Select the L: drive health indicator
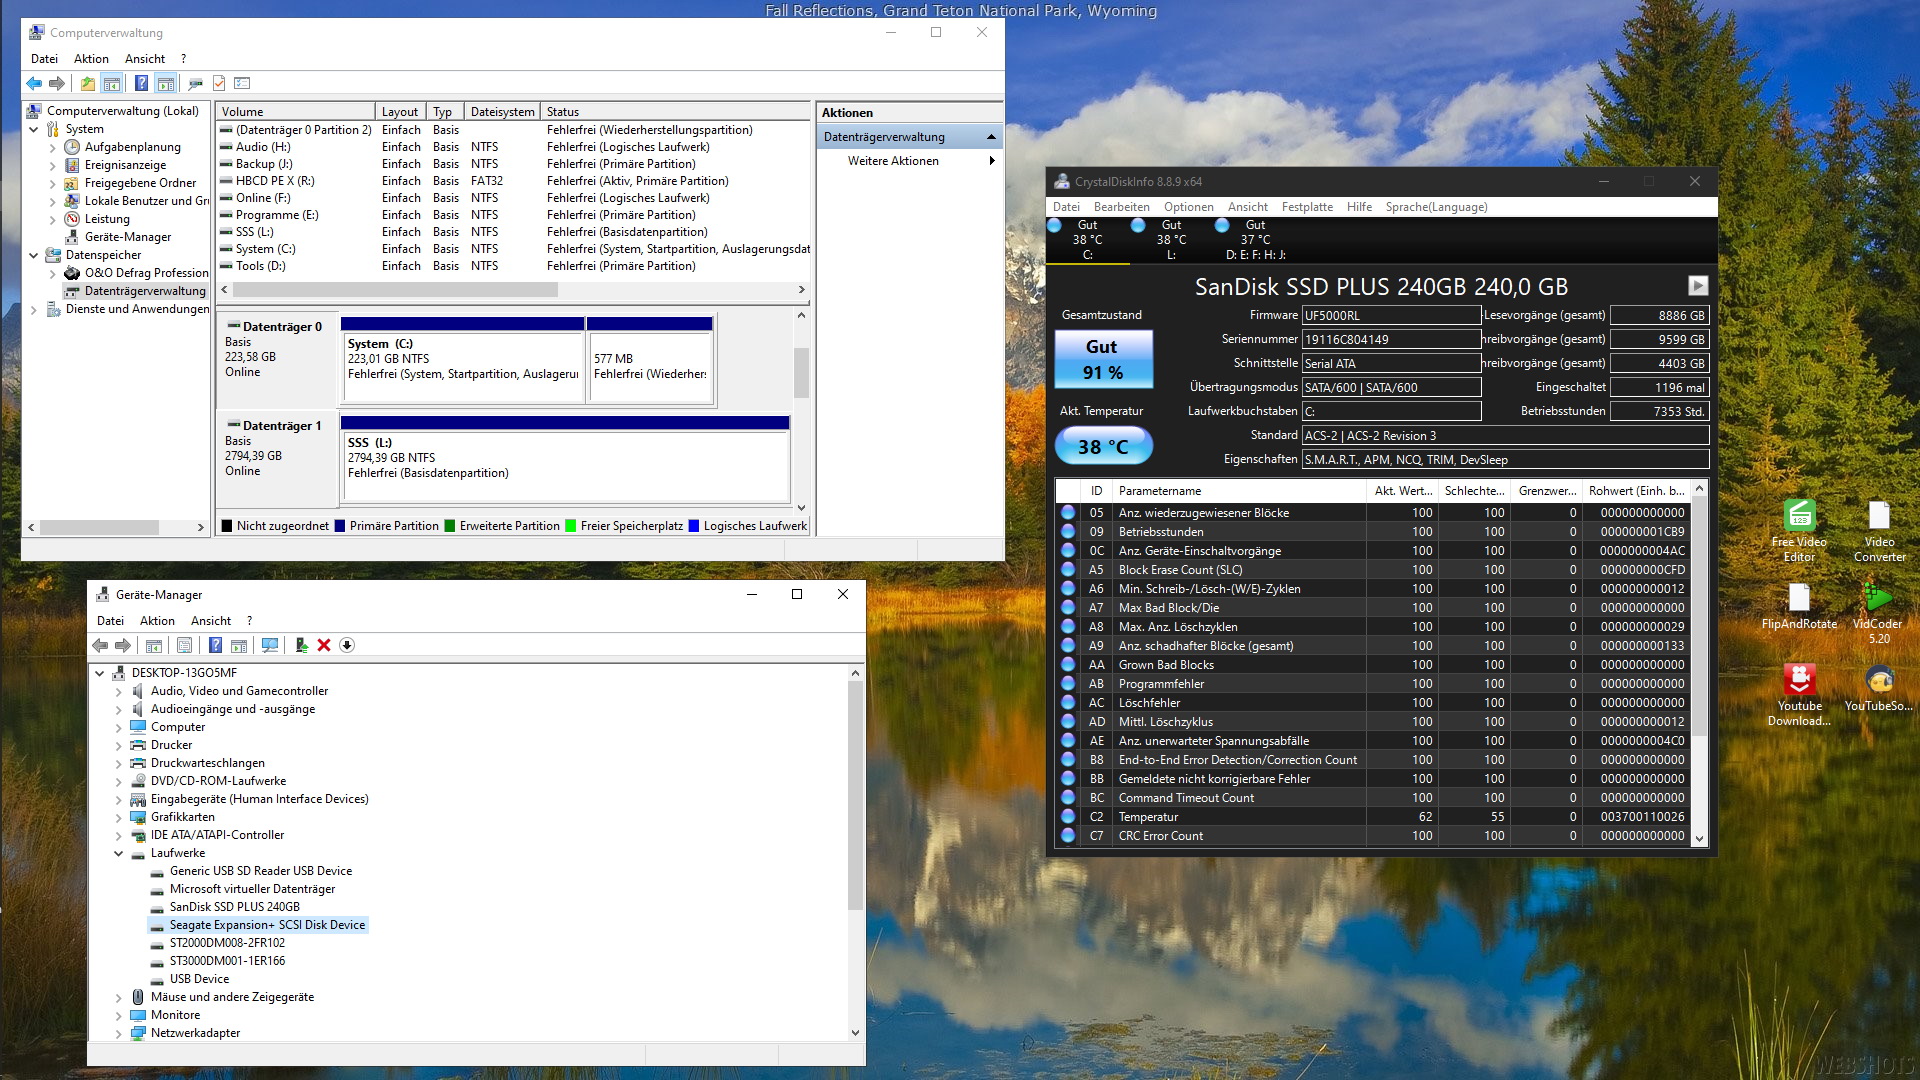The image size is (1920, 1080). coord(1171,239)
